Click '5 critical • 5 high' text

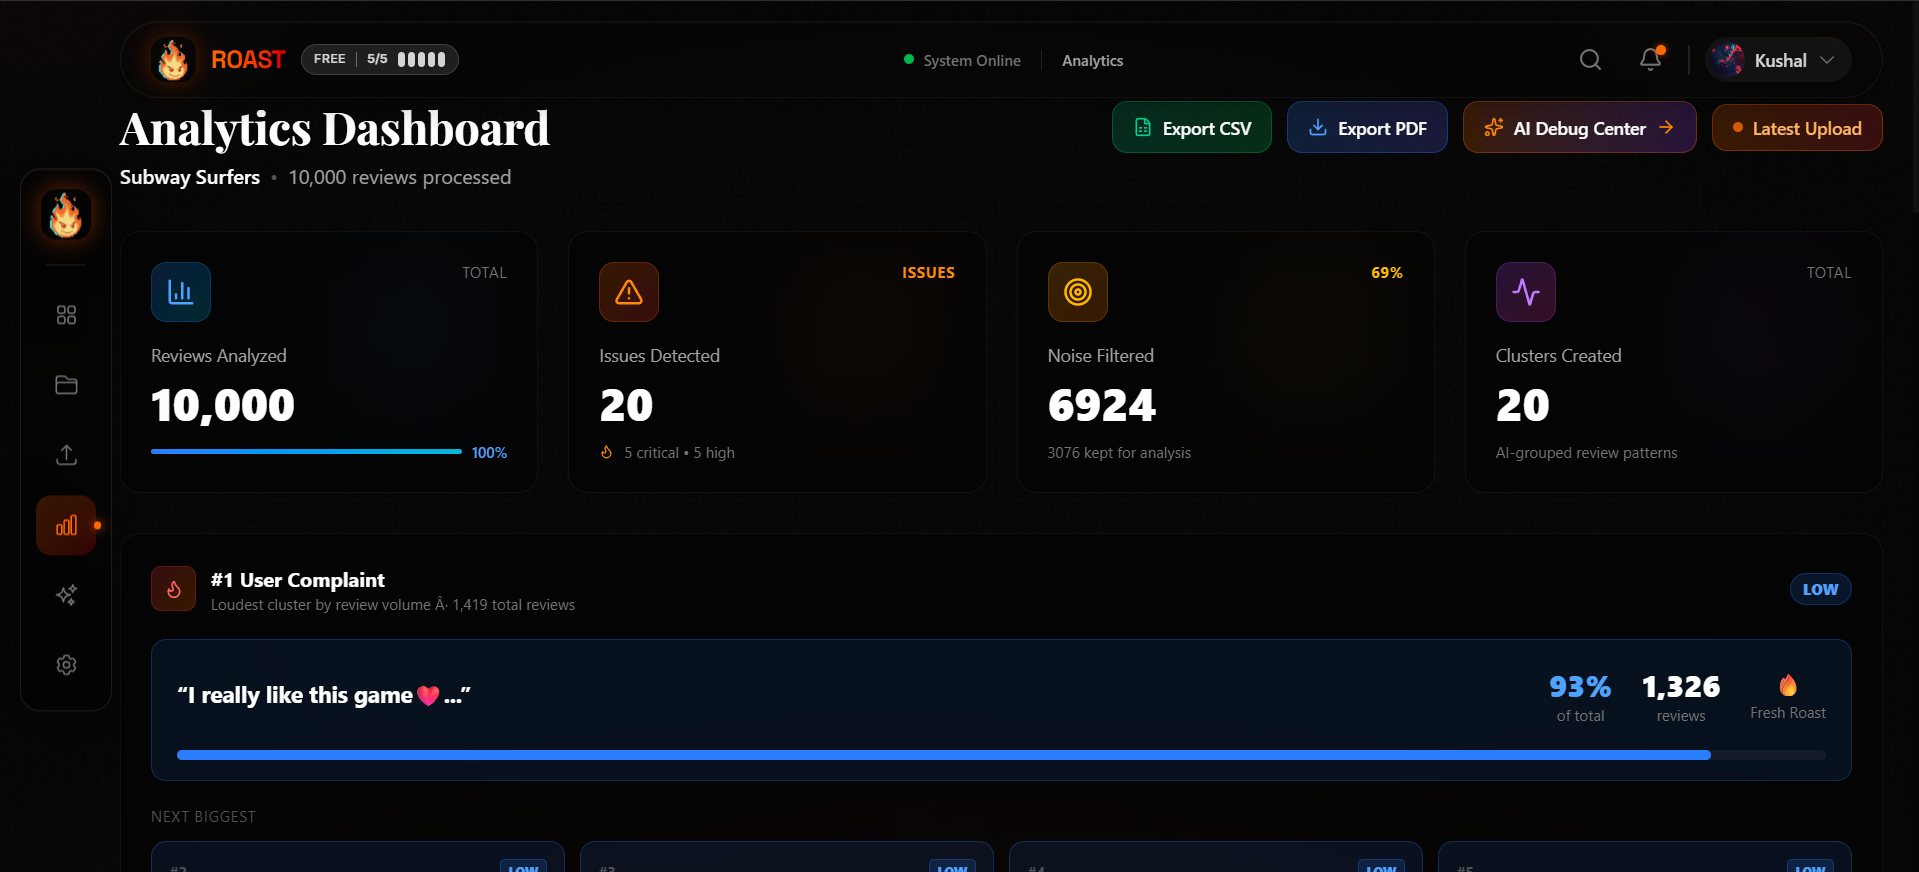click(x=679, y=453)
